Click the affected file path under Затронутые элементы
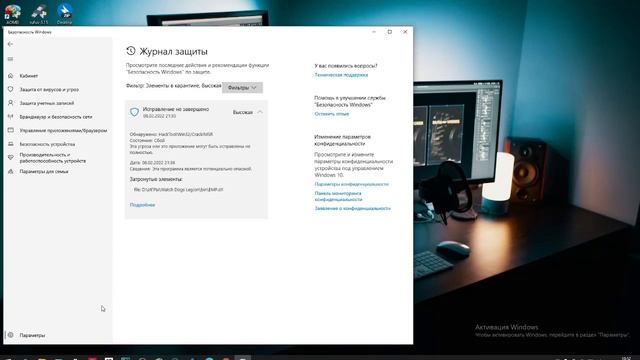This screenshot has height=360, width=640. [178, 190]
